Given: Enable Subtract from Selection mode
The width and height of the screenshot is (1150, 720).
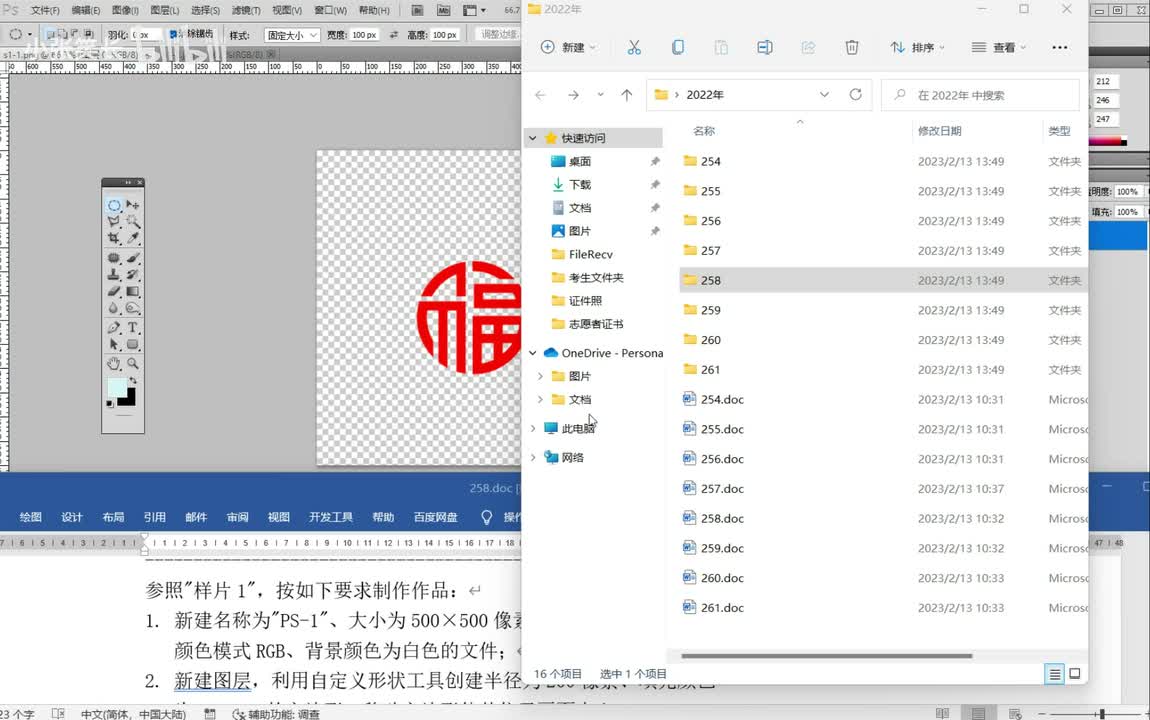Looking at the screenshot, I should 76,34.
